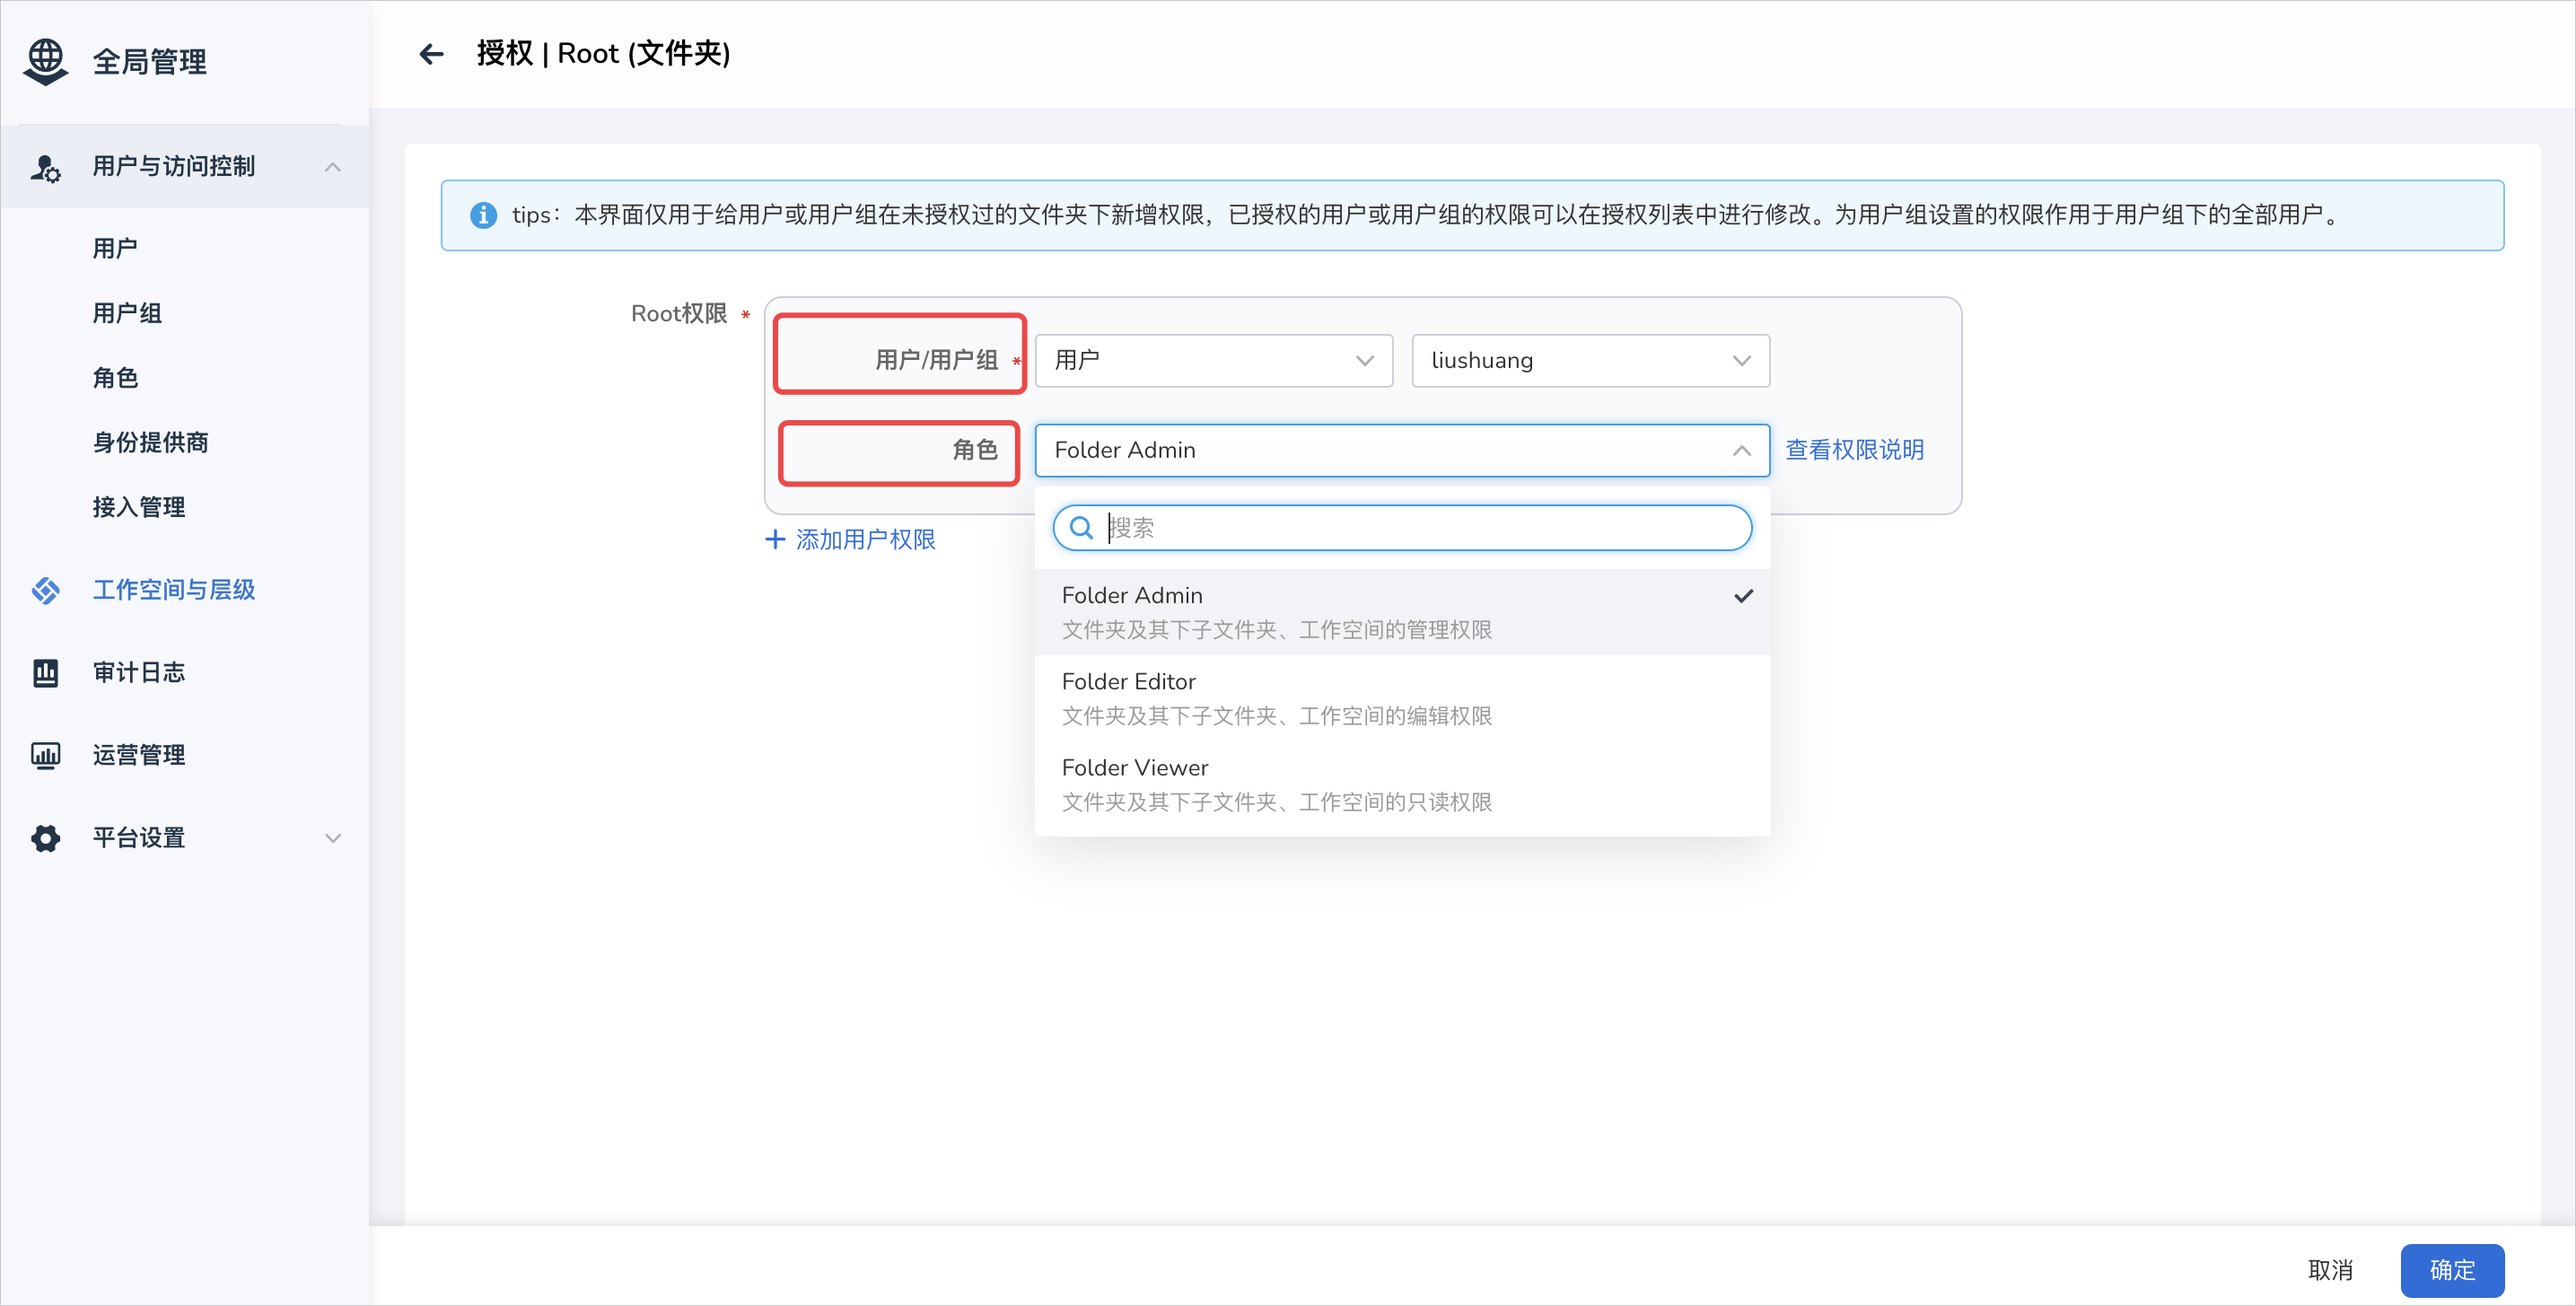Click the 取消 button
2576x1306 pixels.
pyautogui.click(x=2330, y=1270)
